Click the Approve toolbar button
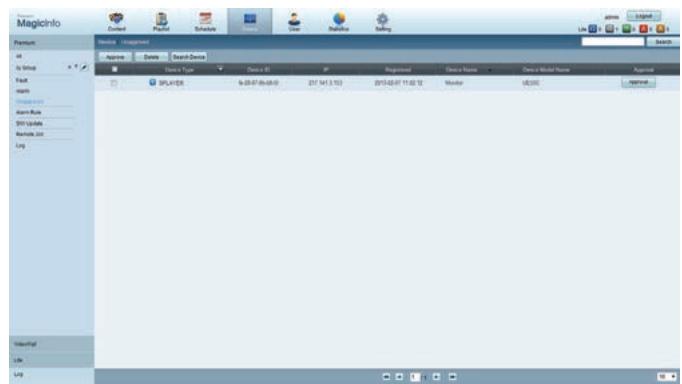The width and height of the screenshot is (682, 384). tap(115, 57)
